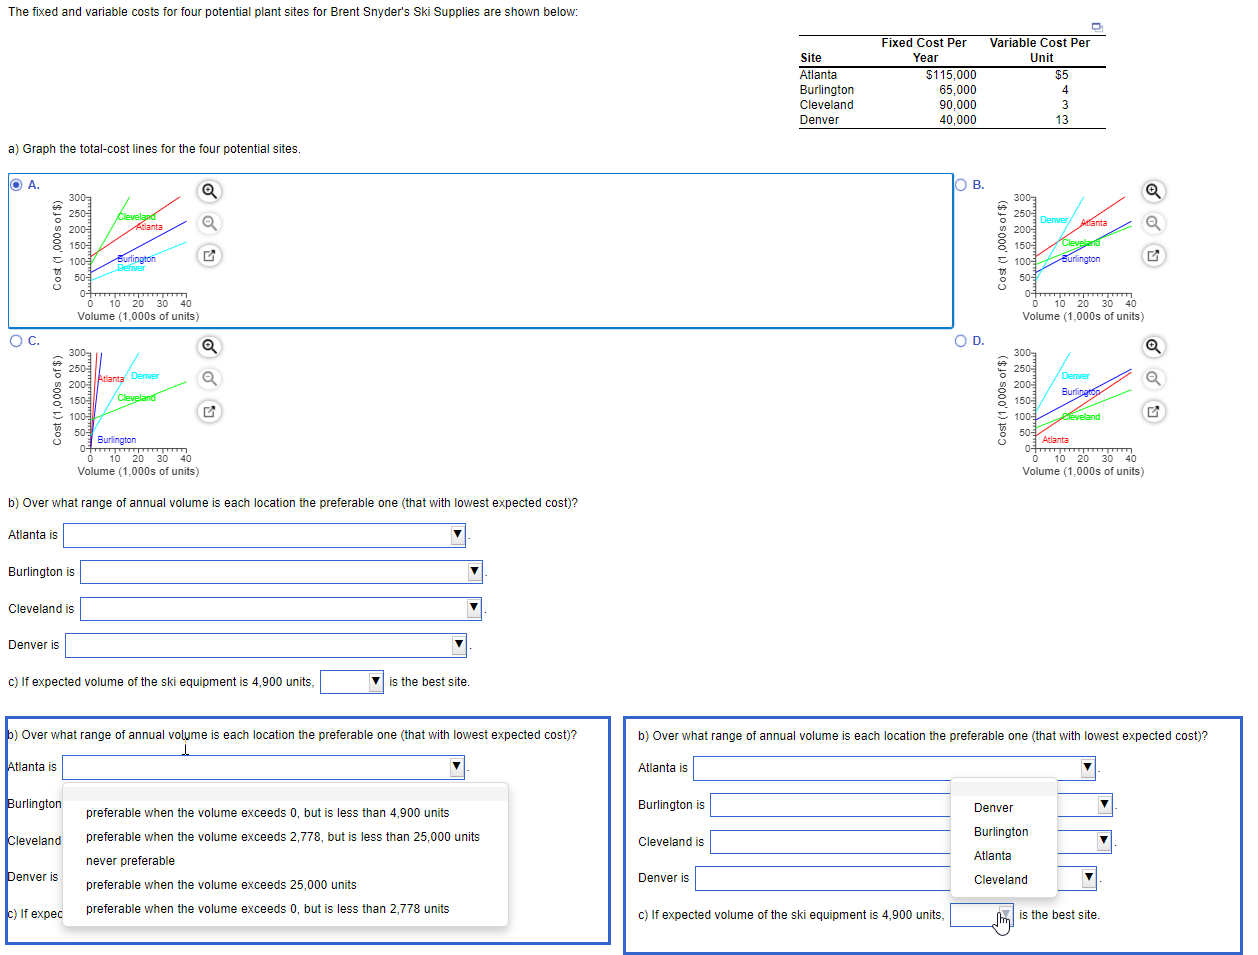Viewport: 1258px width, 955px height.
Task: Open answer A's graph in a new window
Action: click(208, 256)
